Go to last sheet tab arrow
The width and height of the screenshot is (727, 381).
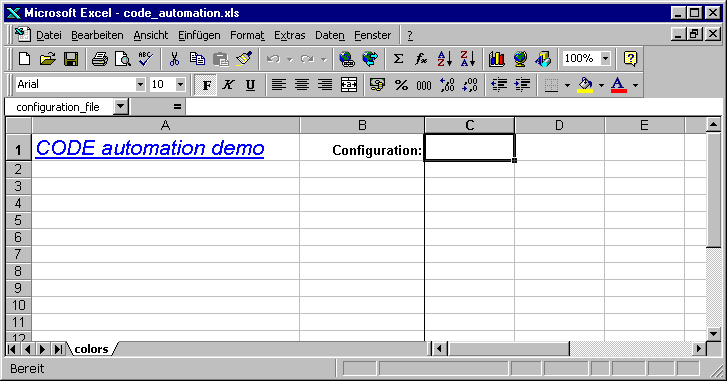pos(58,349)
